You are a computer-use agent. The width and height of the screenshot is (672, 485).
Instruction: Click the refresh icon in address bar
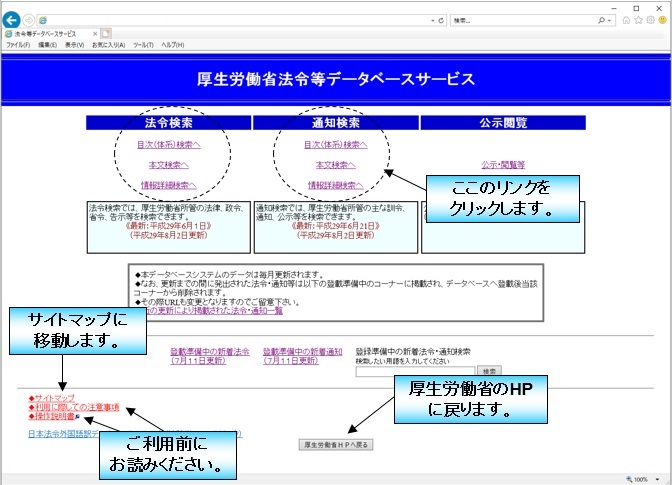pyautogui.click(x=442, y=20)
